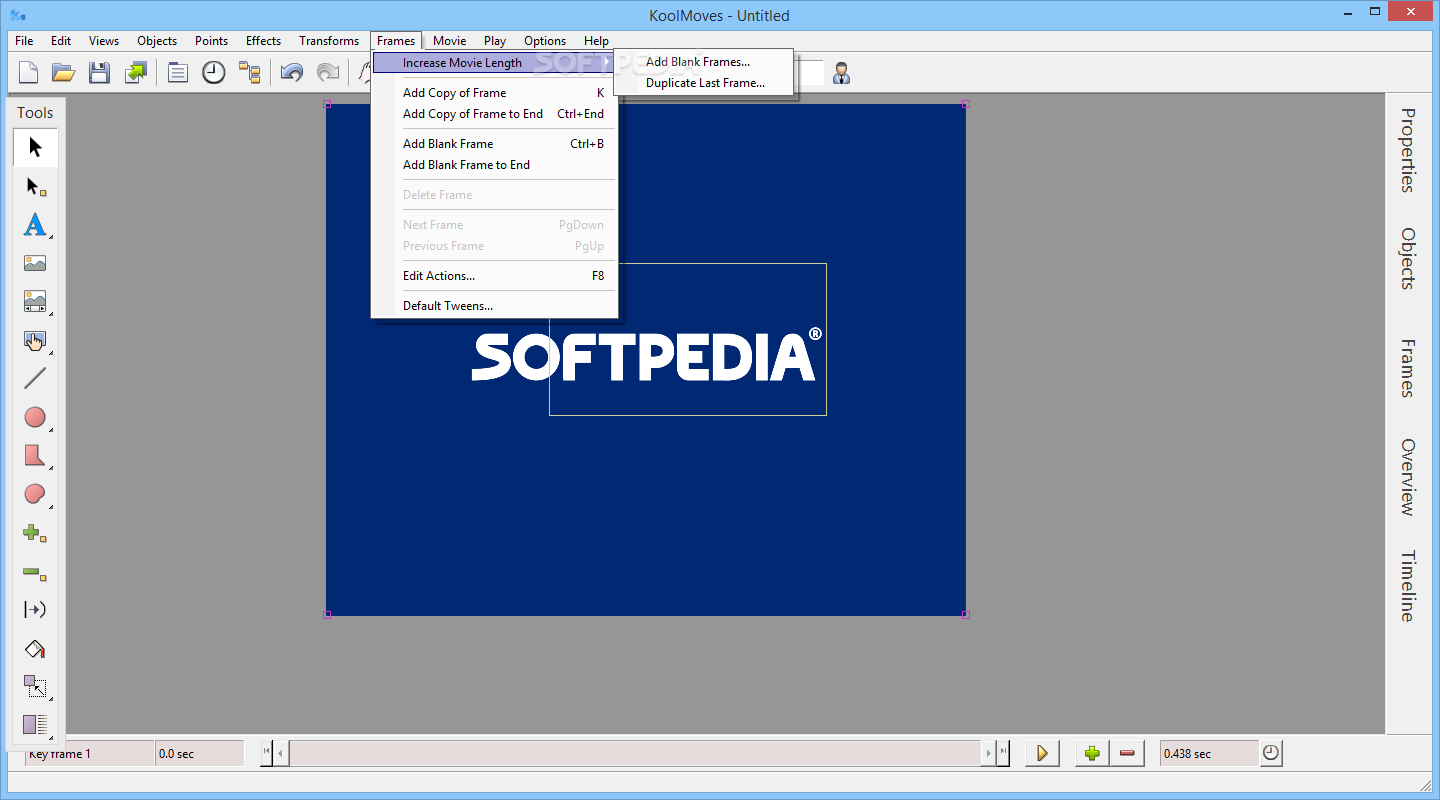1440x800 pixels.
Task: Select the remove point green minus tool
Action: pos(35,572)
